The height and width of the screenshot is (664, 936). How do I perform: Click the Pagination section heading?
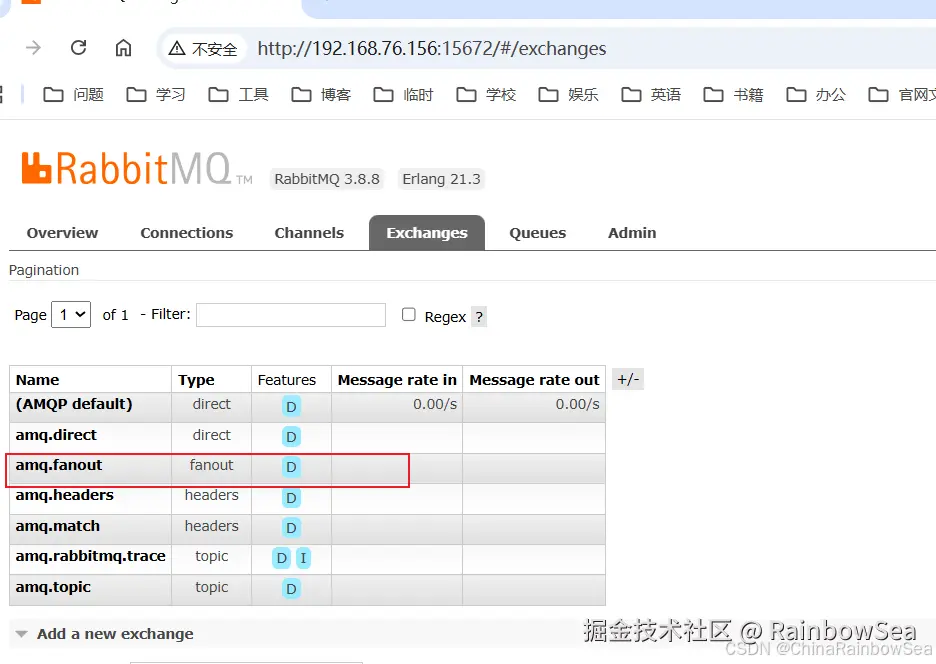tap(44, 270)
